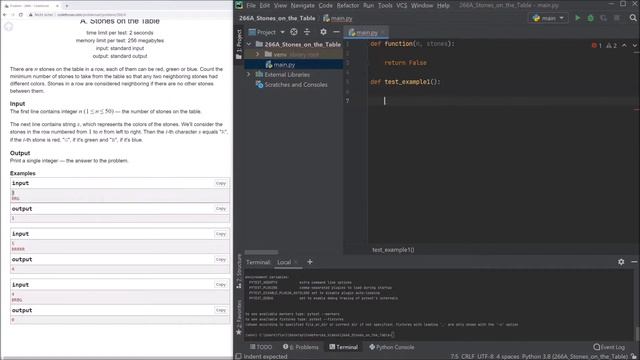Click the 7:5 caret position in status bar
This screenshot has height=360, width=640.
point(455,356)
